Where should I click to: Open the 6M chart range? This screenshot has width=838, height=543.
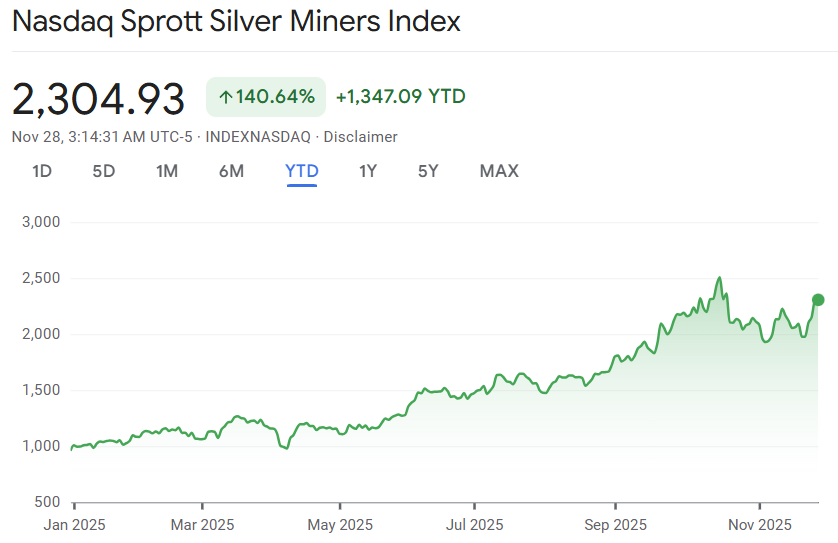click(231, 171)
